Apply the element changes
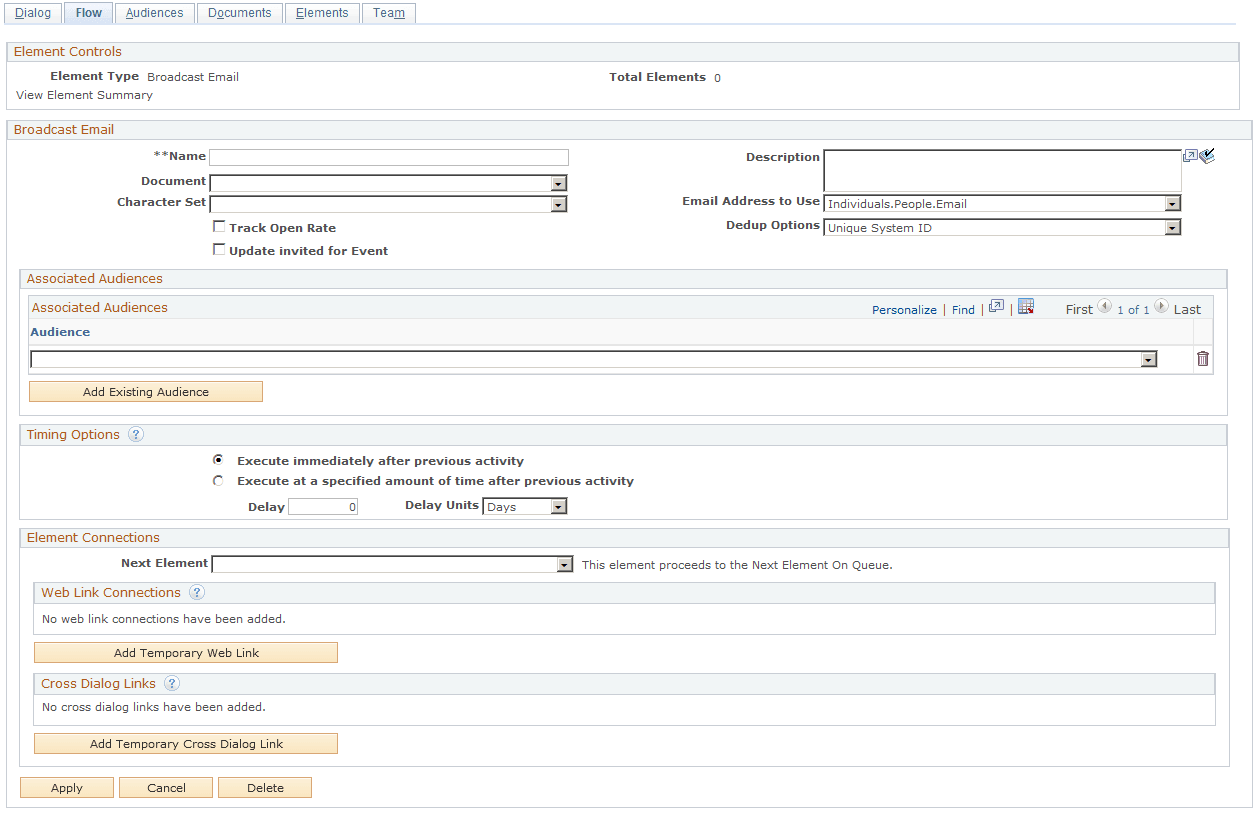This screenshot has width=1258, height=813. (67, 788)
